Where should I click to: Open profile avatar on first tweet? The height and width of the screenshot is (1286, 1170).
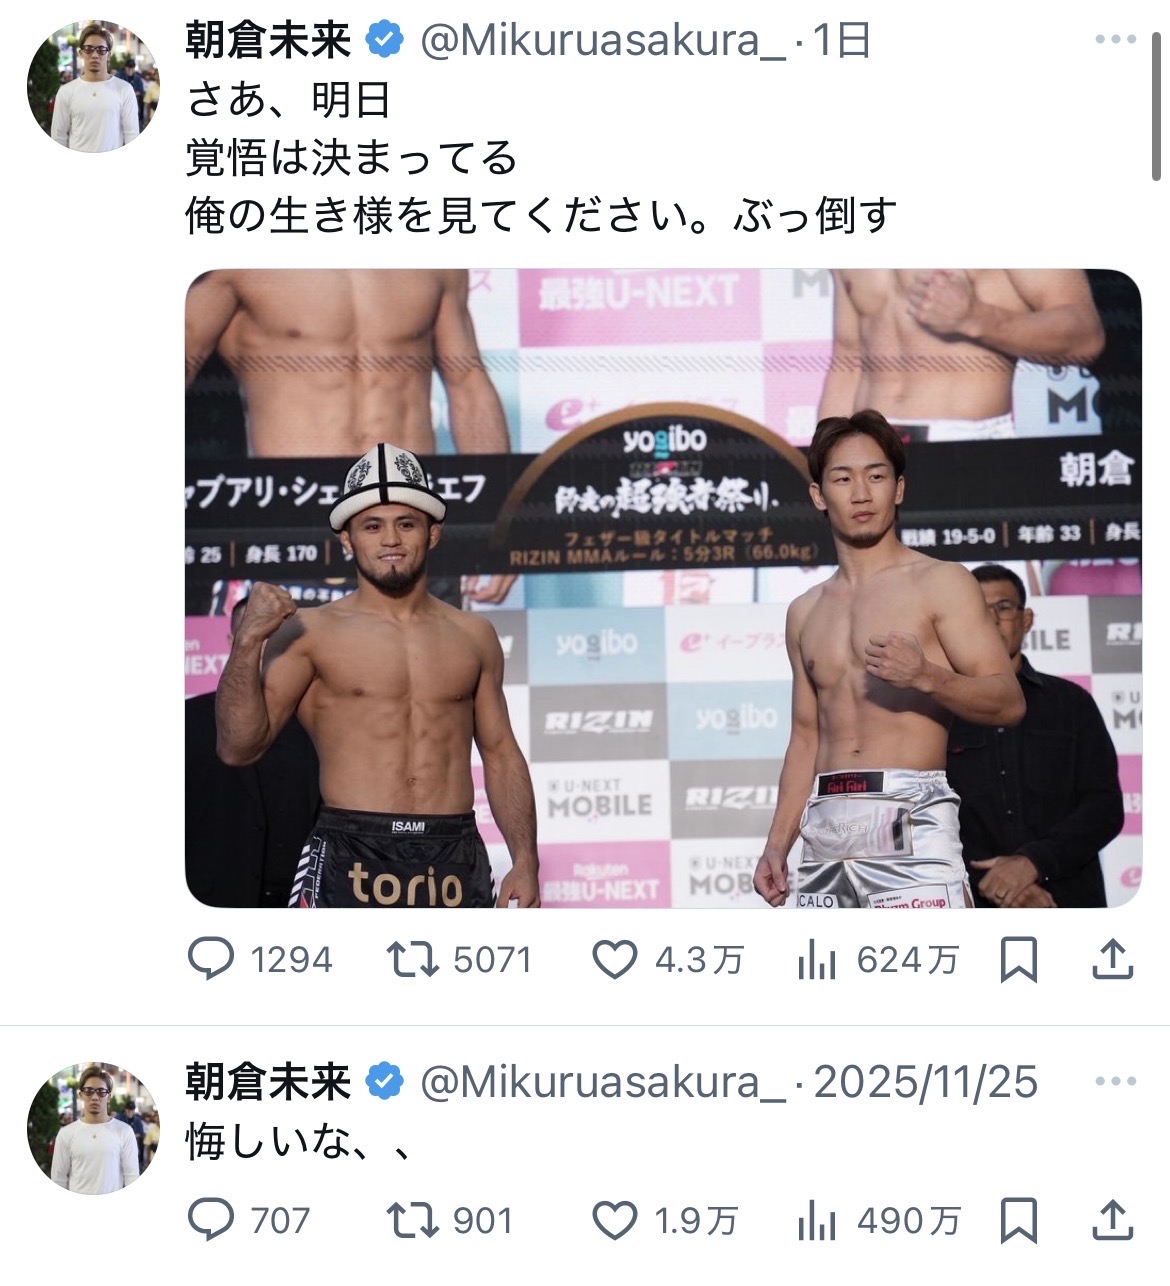[93, 86]
